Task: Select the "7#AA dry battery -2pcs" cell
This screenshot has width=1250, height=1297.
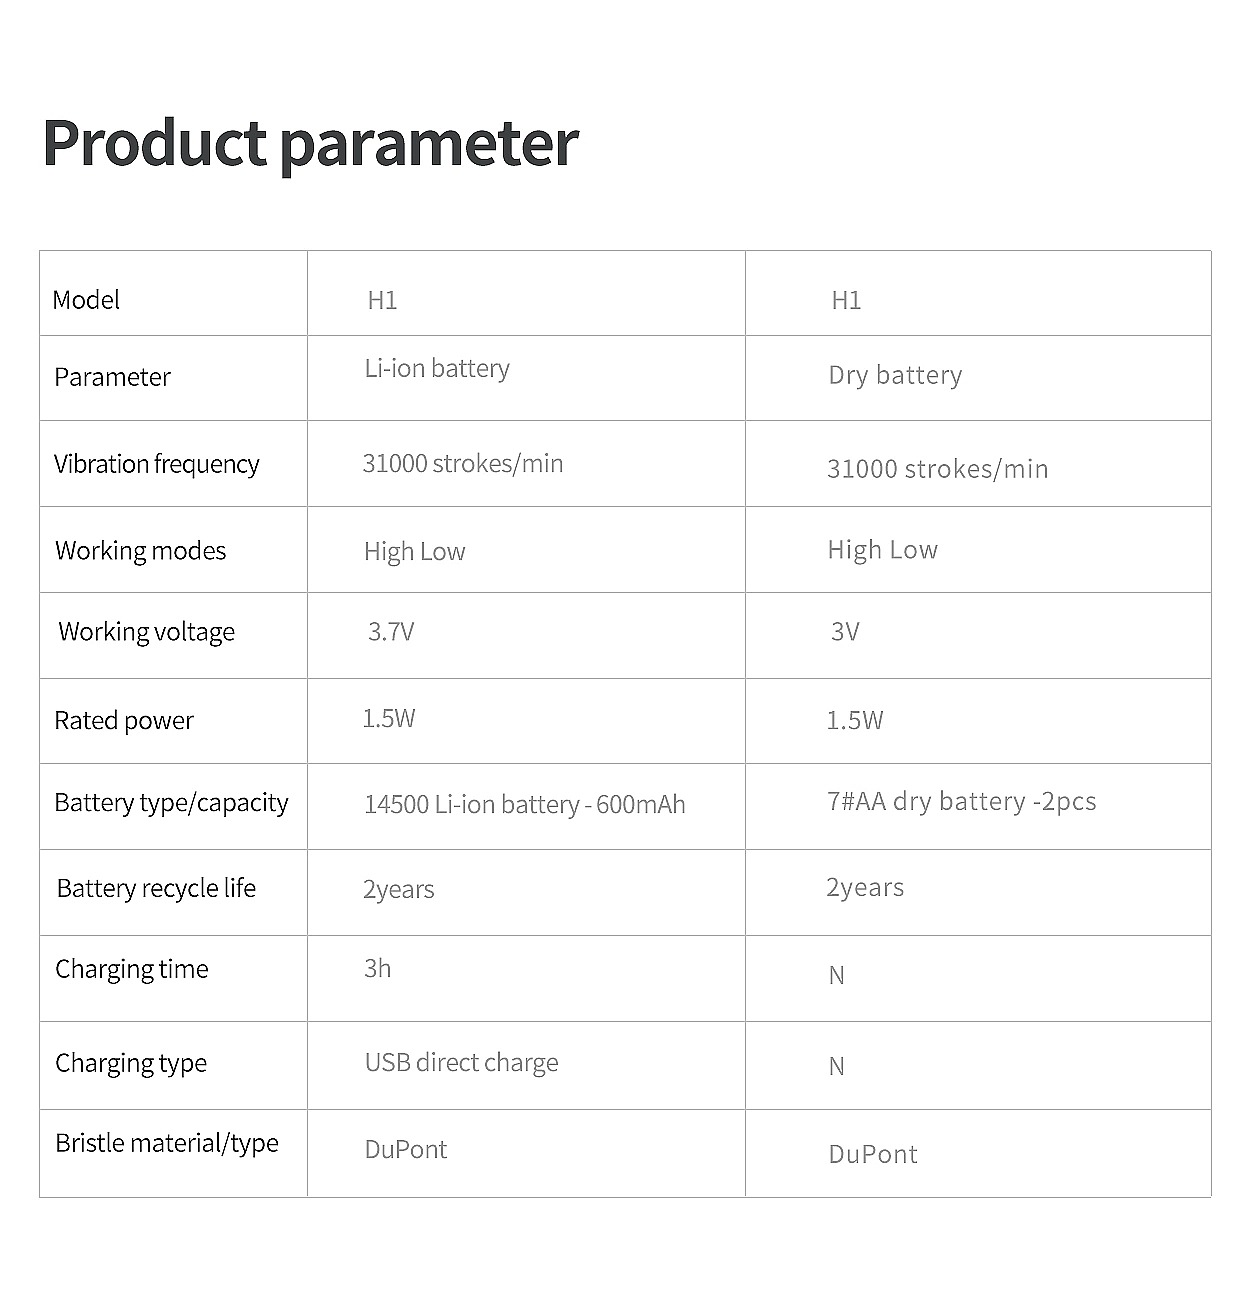Action: [x=961, y=801]
